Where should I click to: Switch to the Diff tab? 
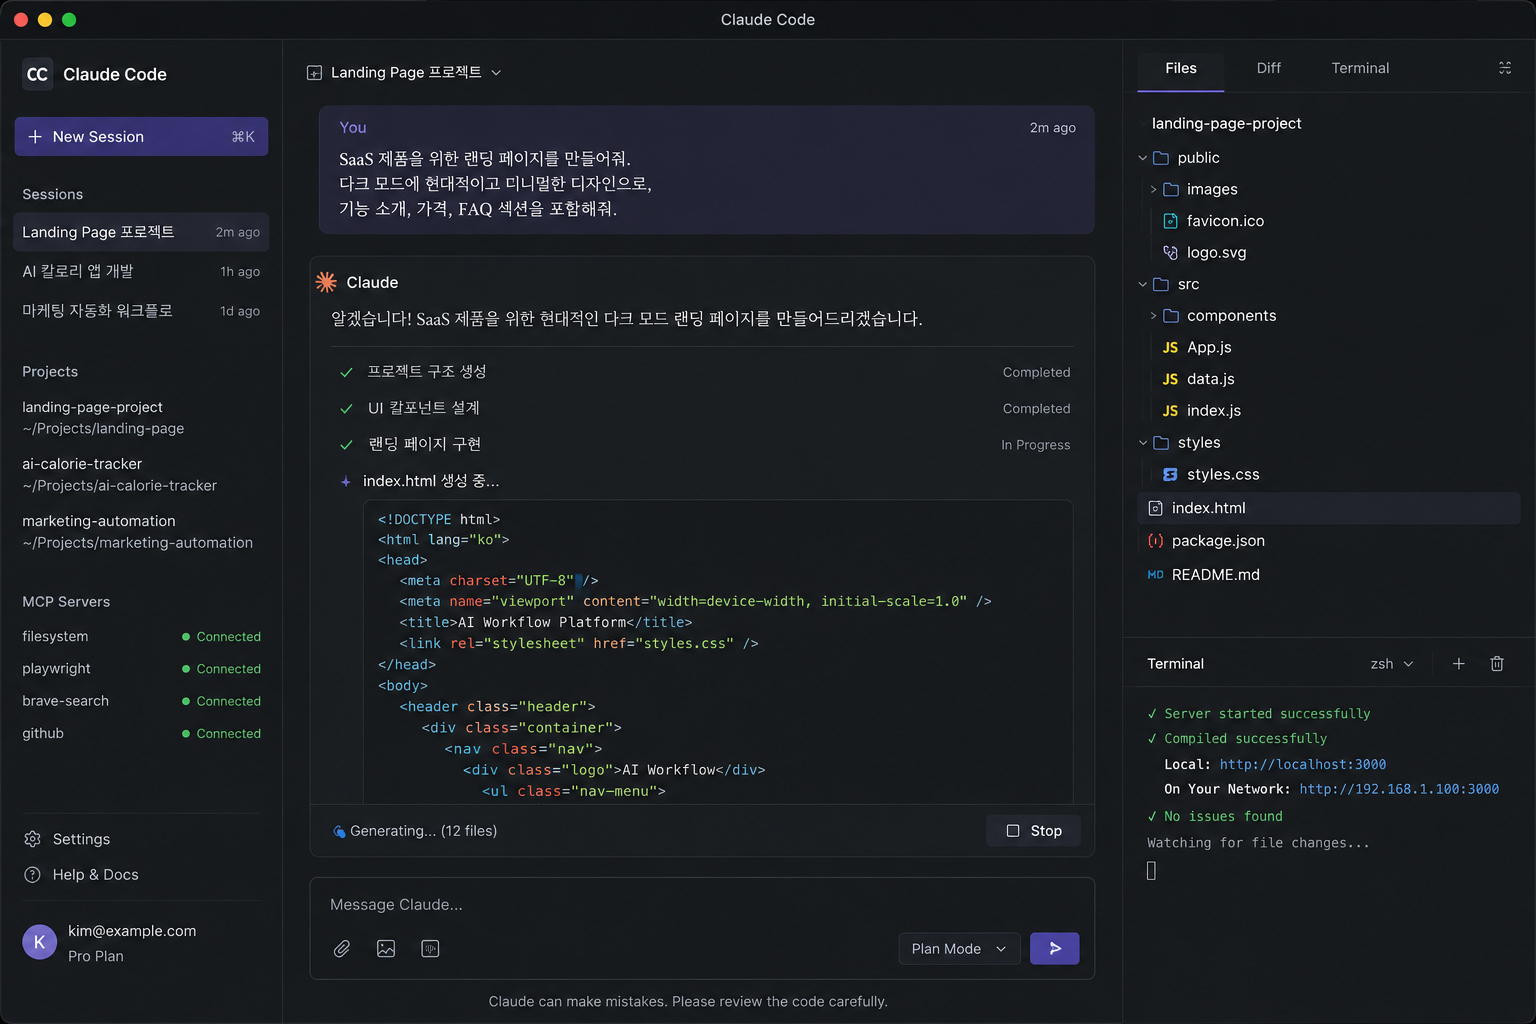[x=1268, y=68]
